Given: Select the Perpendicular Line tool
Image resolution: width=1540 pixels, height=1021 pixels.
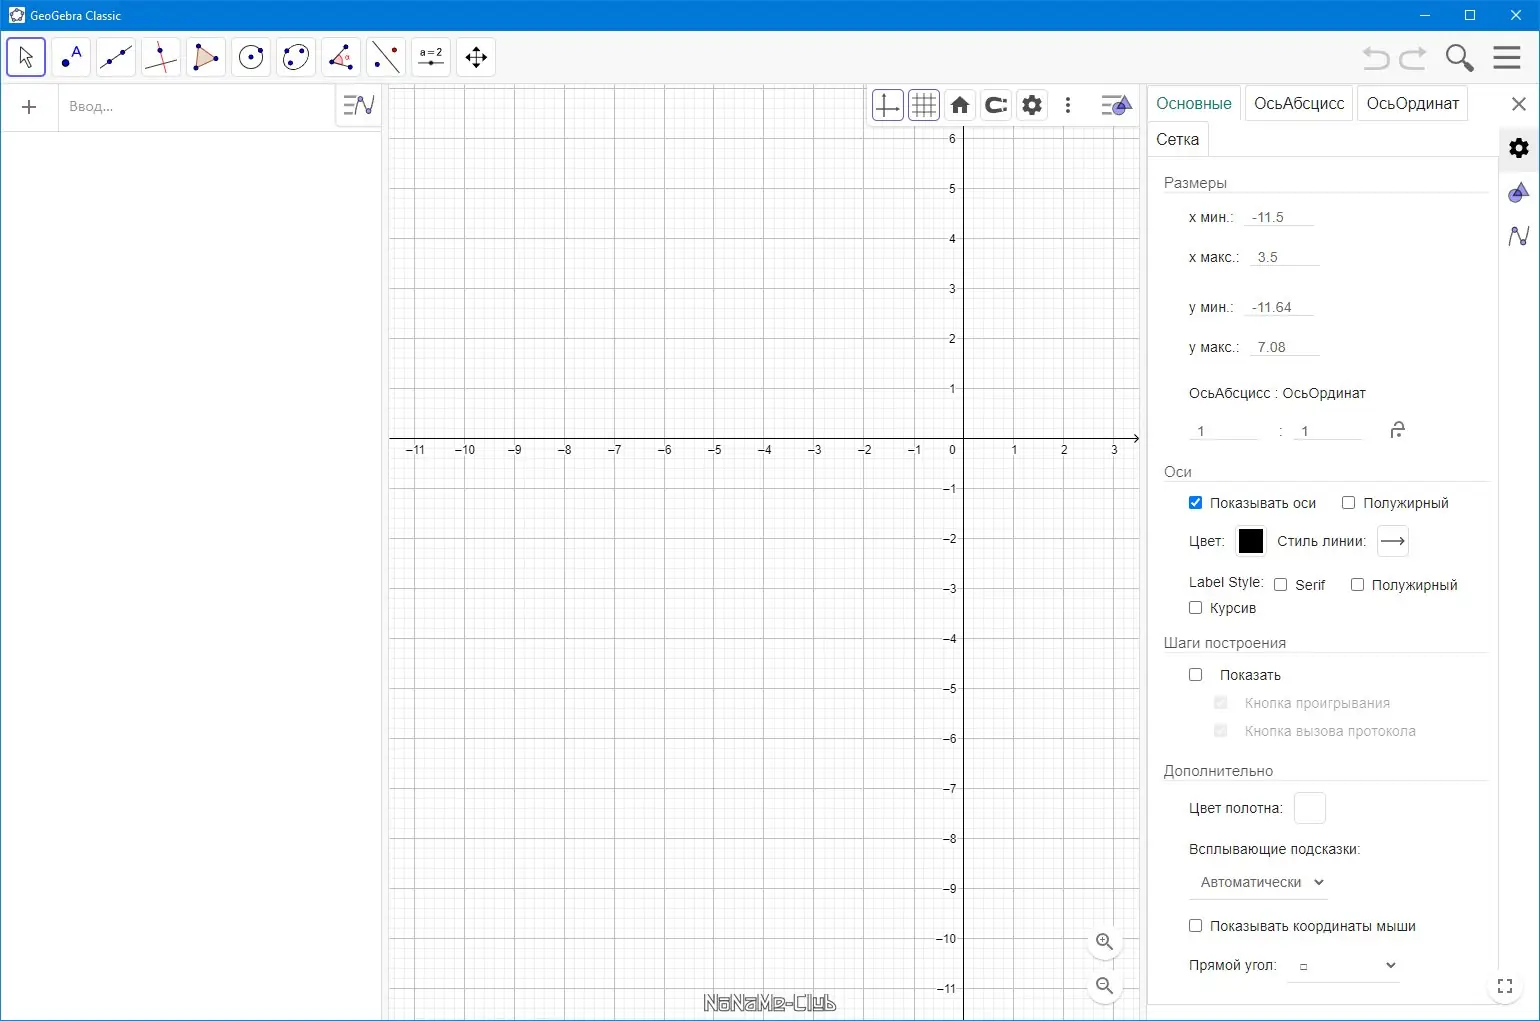Looking at the screenshot, I should 161,57.
